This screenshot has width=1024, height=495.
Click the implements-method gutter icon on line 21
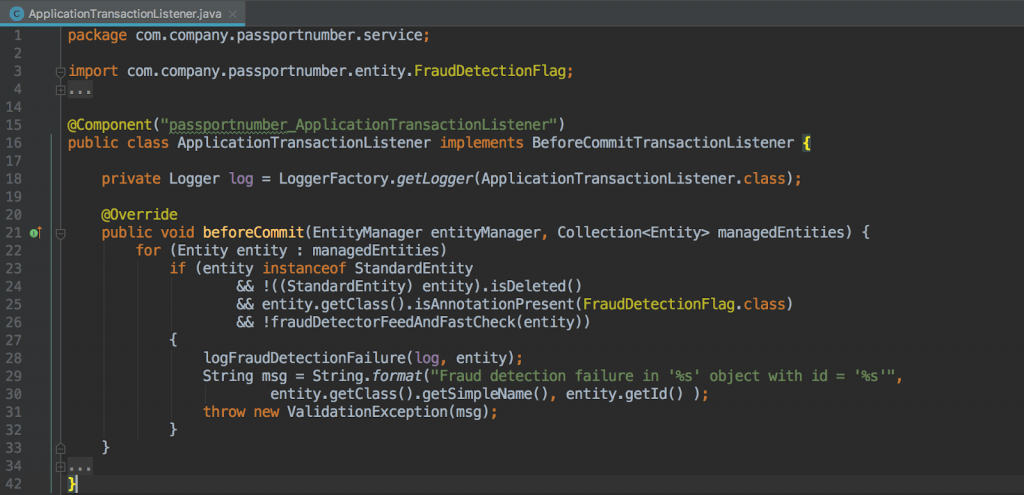click(x=34, y=233)
